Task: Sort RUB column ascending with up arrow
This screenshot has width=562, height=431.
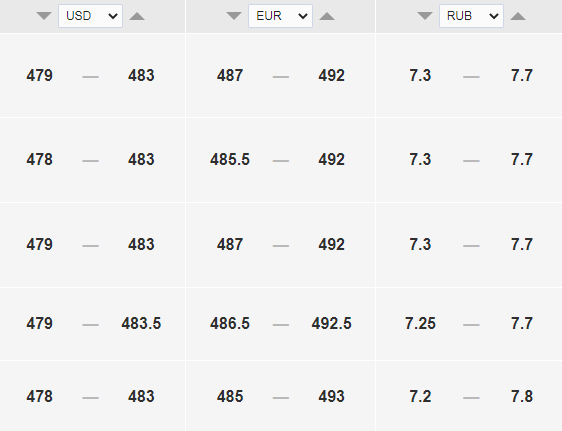Action: pos(518,16)
